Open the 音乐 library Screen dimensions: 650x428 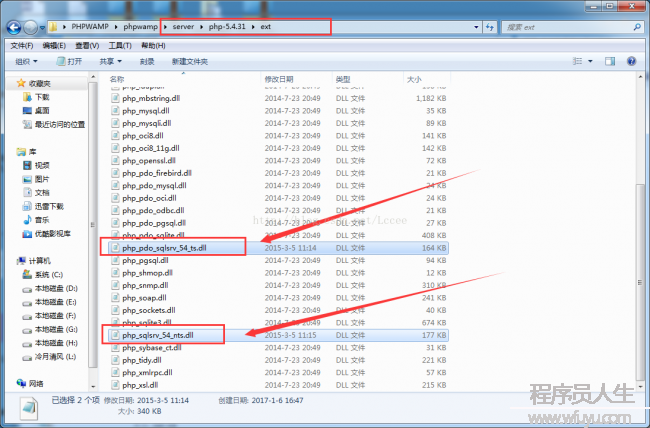click(x=42, y=220)
